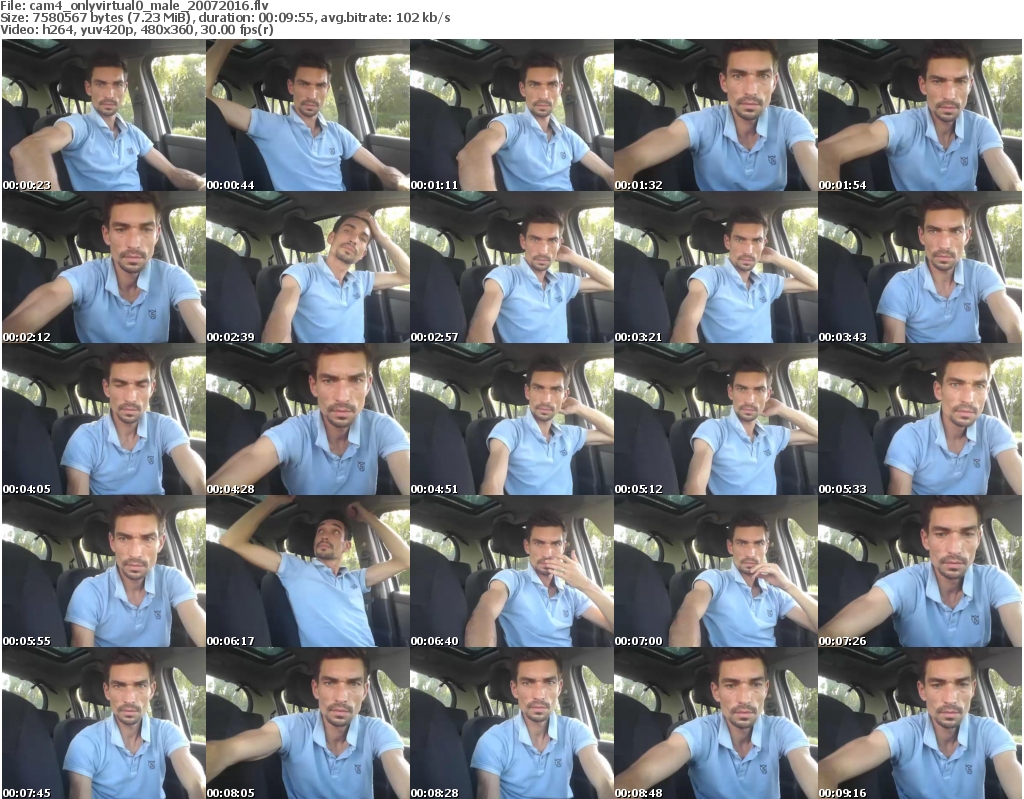The image size is (1024, 799).
Task: Choose the frame at 00:08:48
Action: tap(716, 723)
